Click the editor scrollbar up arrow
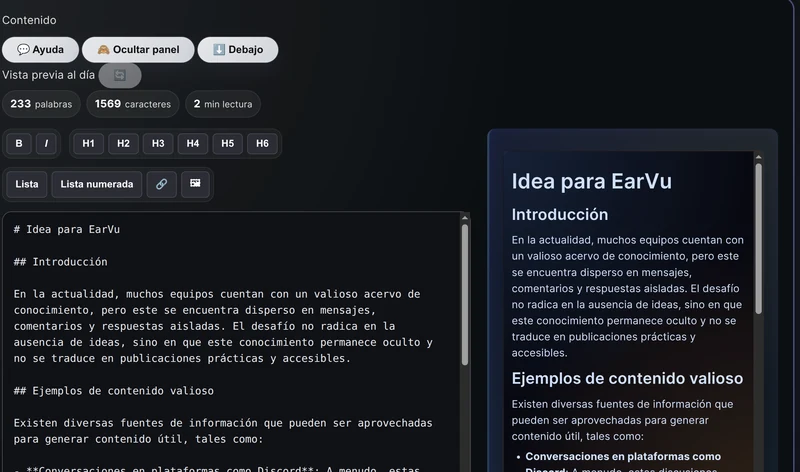800x472 pixels. 465,218
